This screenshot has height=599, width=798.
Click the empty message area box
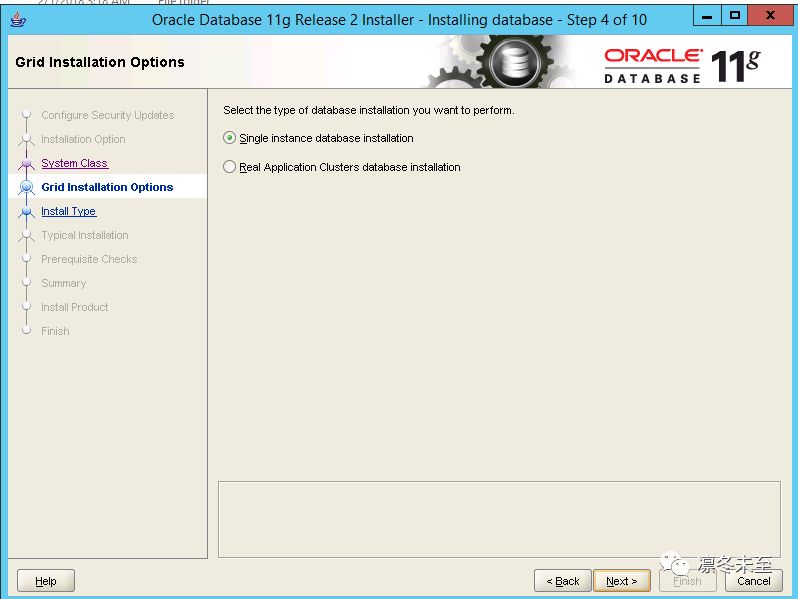coord(499,519)
